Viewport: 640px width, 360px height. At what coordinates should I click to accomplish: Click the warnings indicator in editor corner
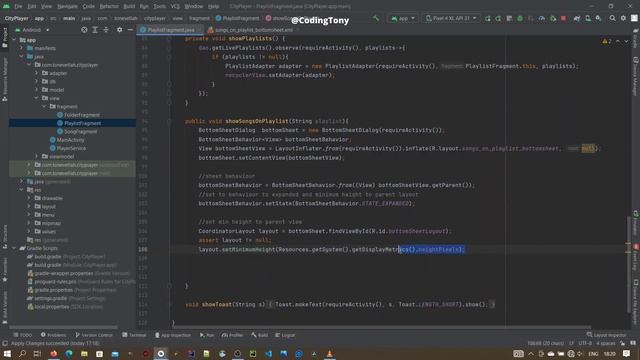607,41
